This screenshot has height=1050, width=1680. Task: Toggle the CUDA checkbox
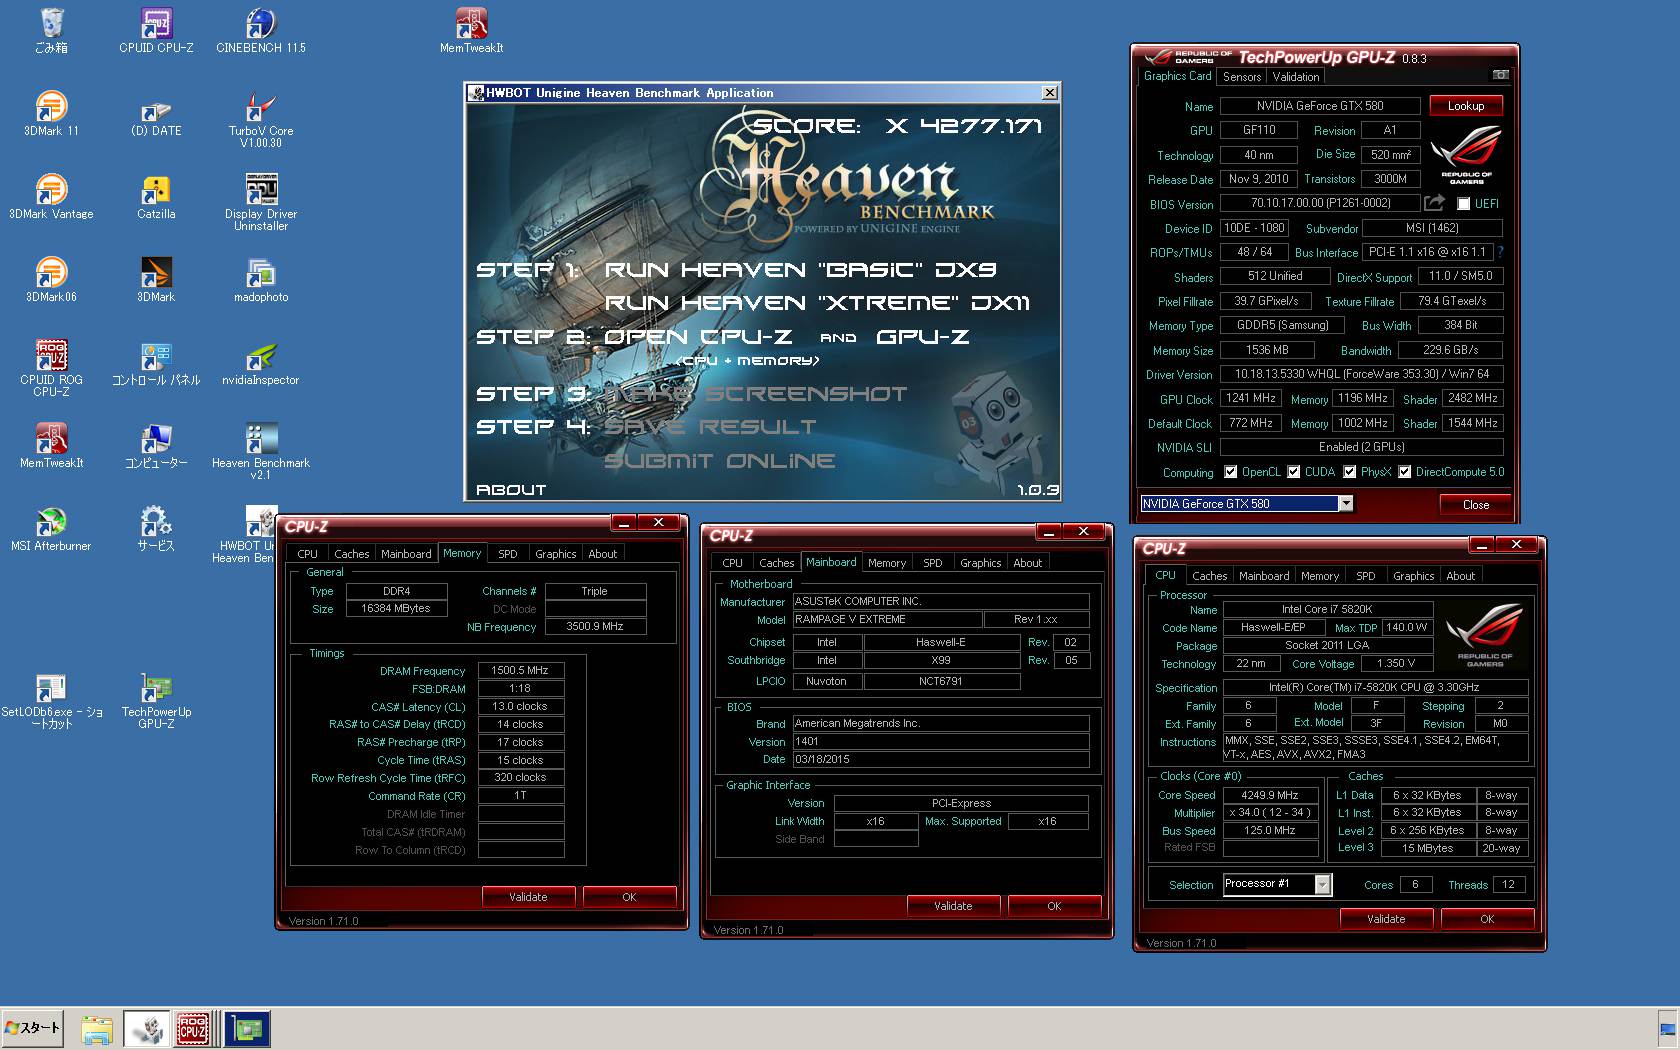tap(1294, 472)
